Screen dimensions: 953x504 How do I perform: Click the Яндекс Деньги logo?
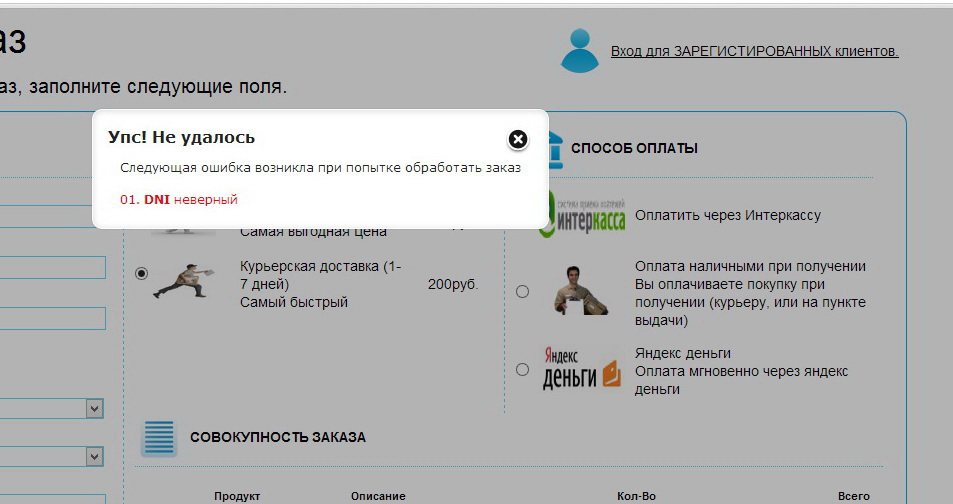tap(581, 368)
